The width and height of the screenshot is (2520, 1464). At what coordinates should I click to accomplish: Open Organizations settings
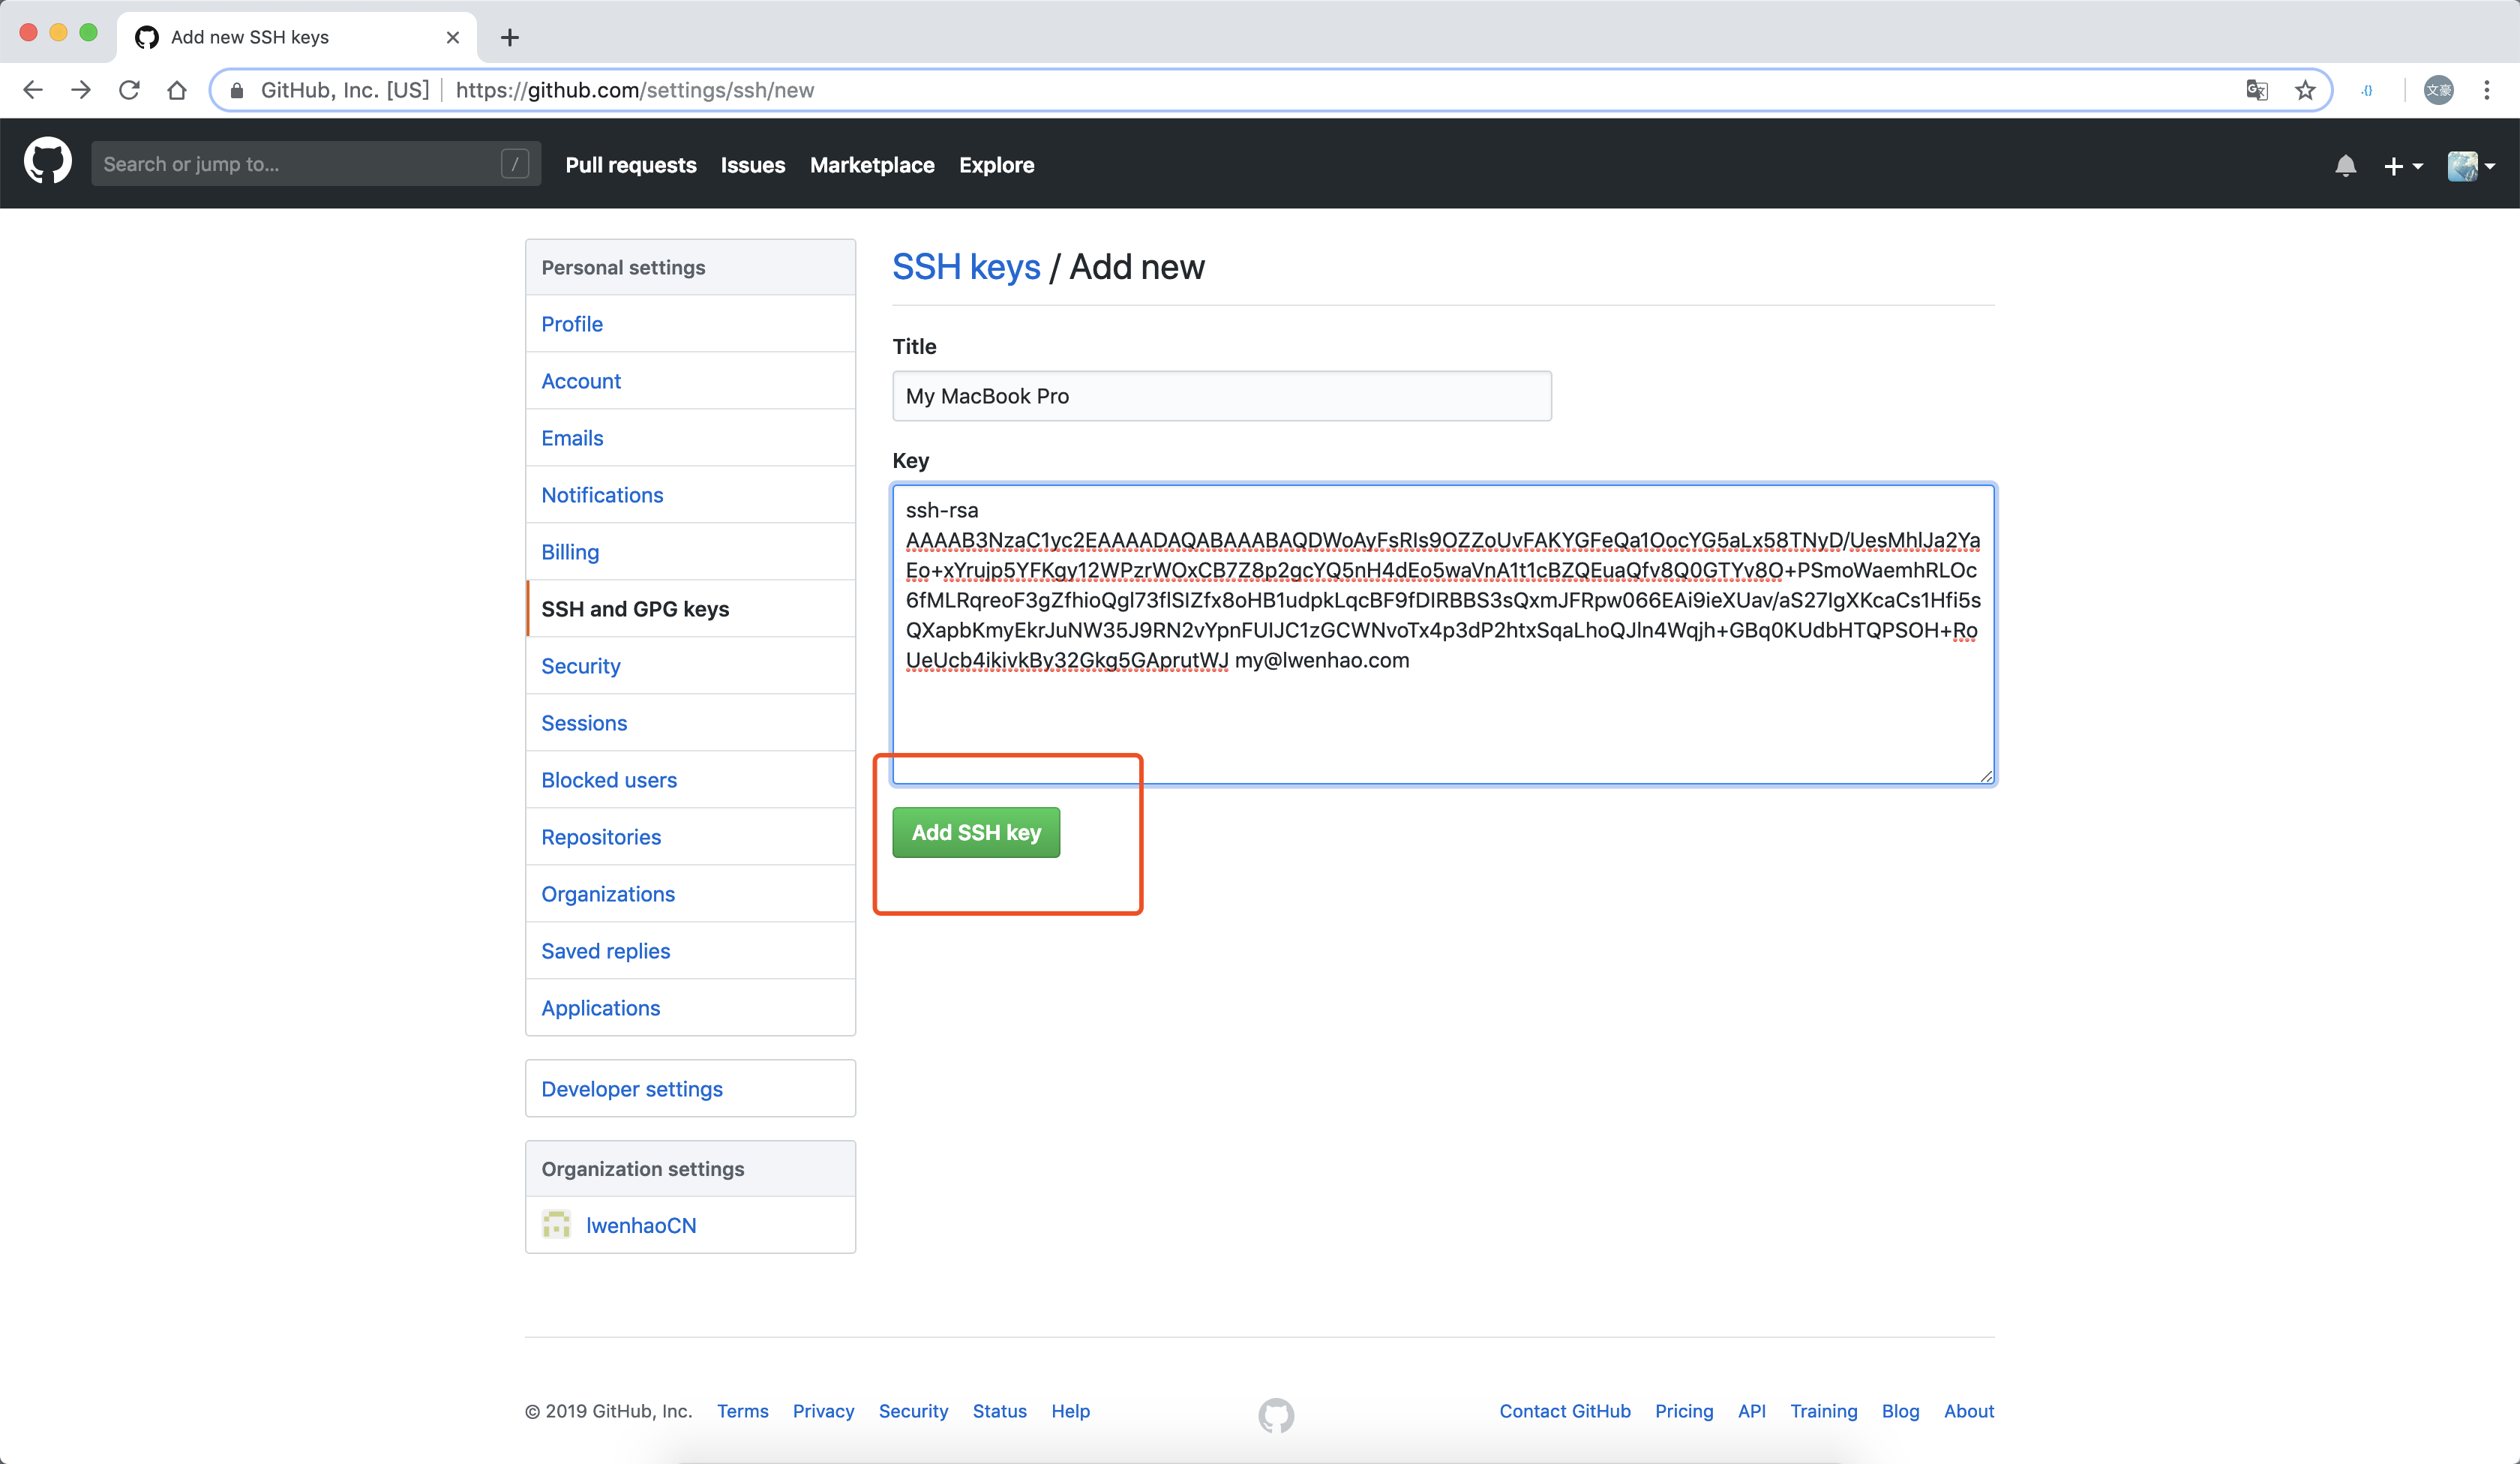[690, 894]
